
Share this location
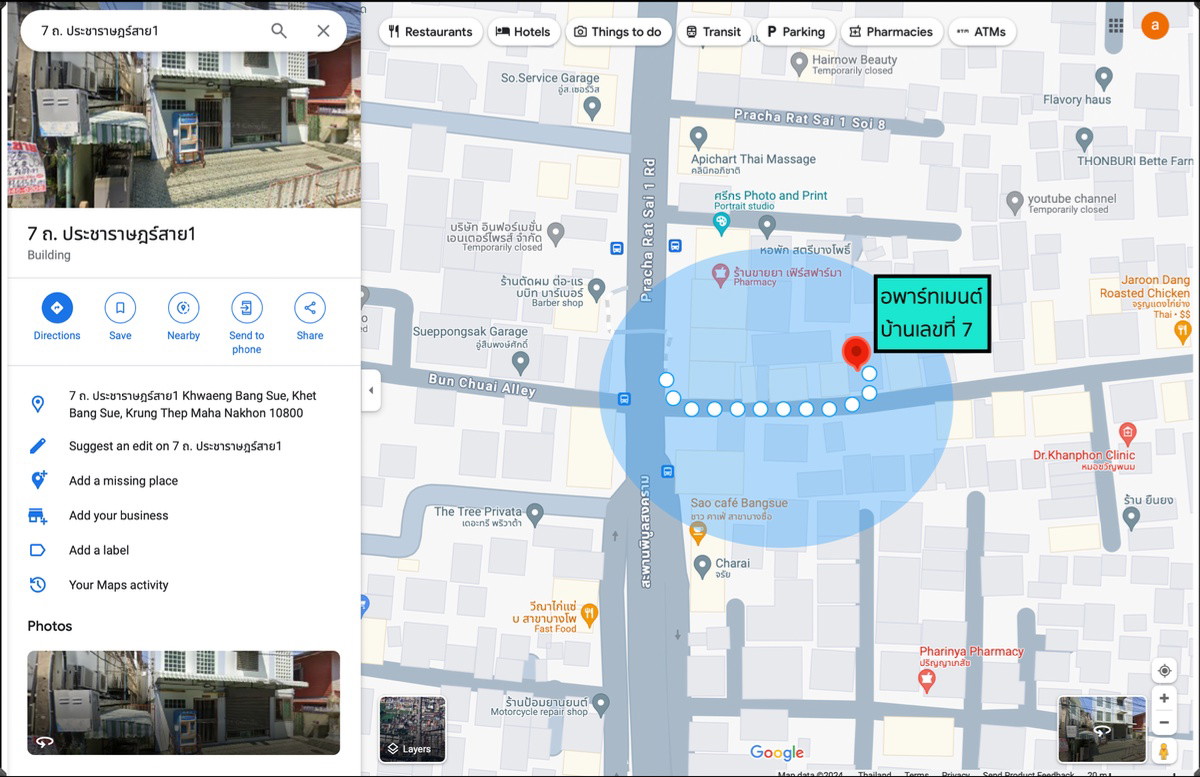310,317
